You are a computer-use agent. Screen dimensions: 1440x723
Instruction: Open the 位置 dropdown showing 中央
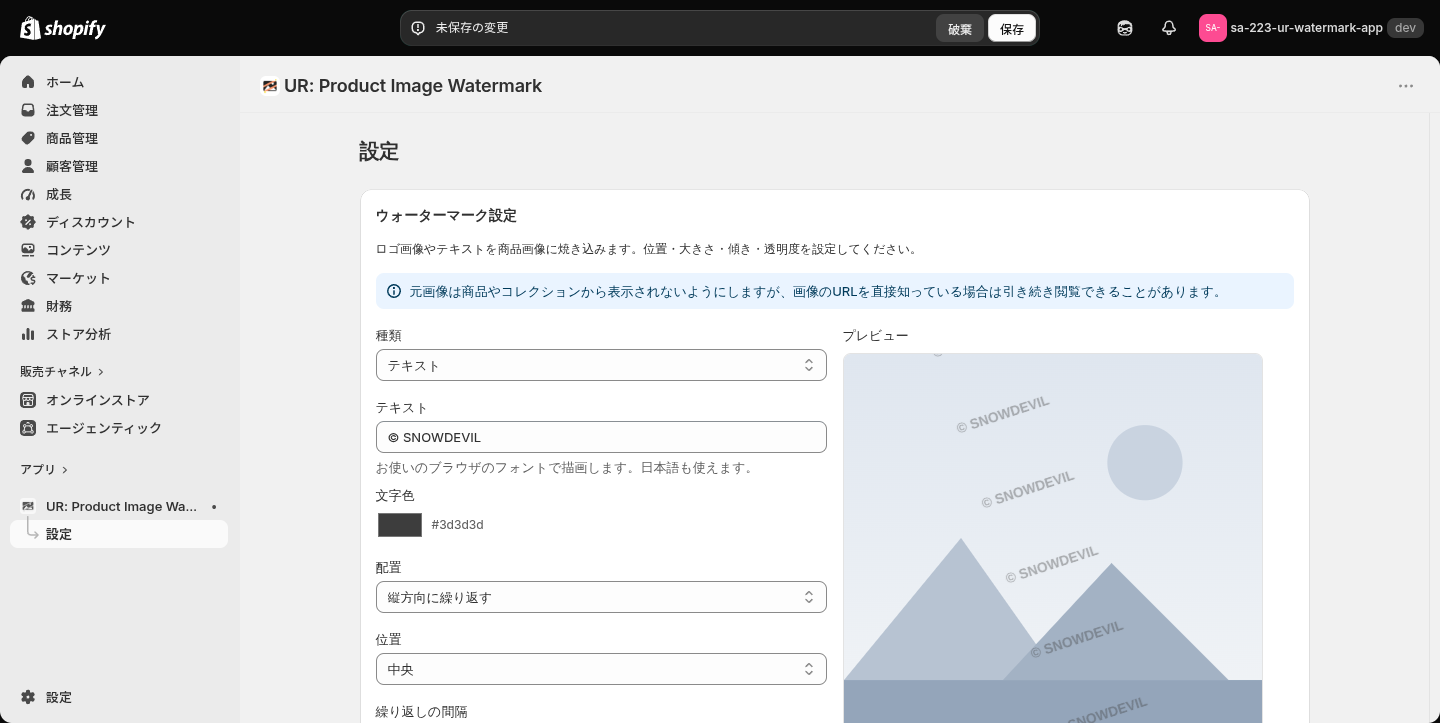601,669
